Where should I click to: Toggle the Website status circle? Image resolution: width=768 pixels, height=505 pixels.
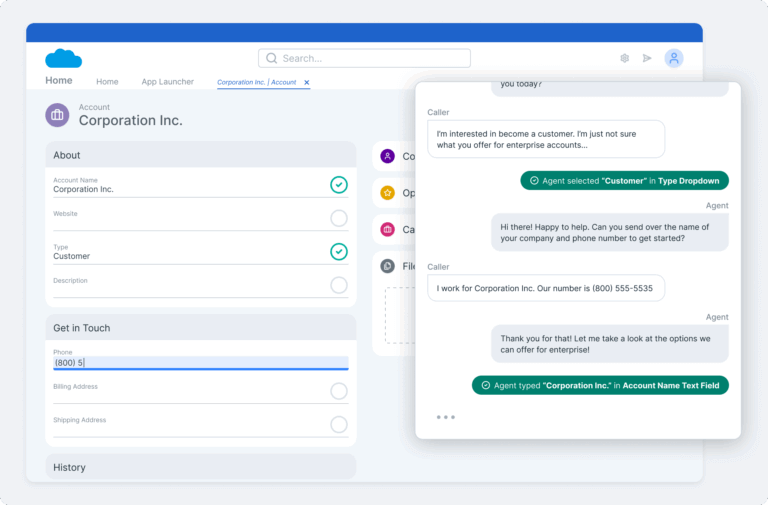click(x=339, y=218)
